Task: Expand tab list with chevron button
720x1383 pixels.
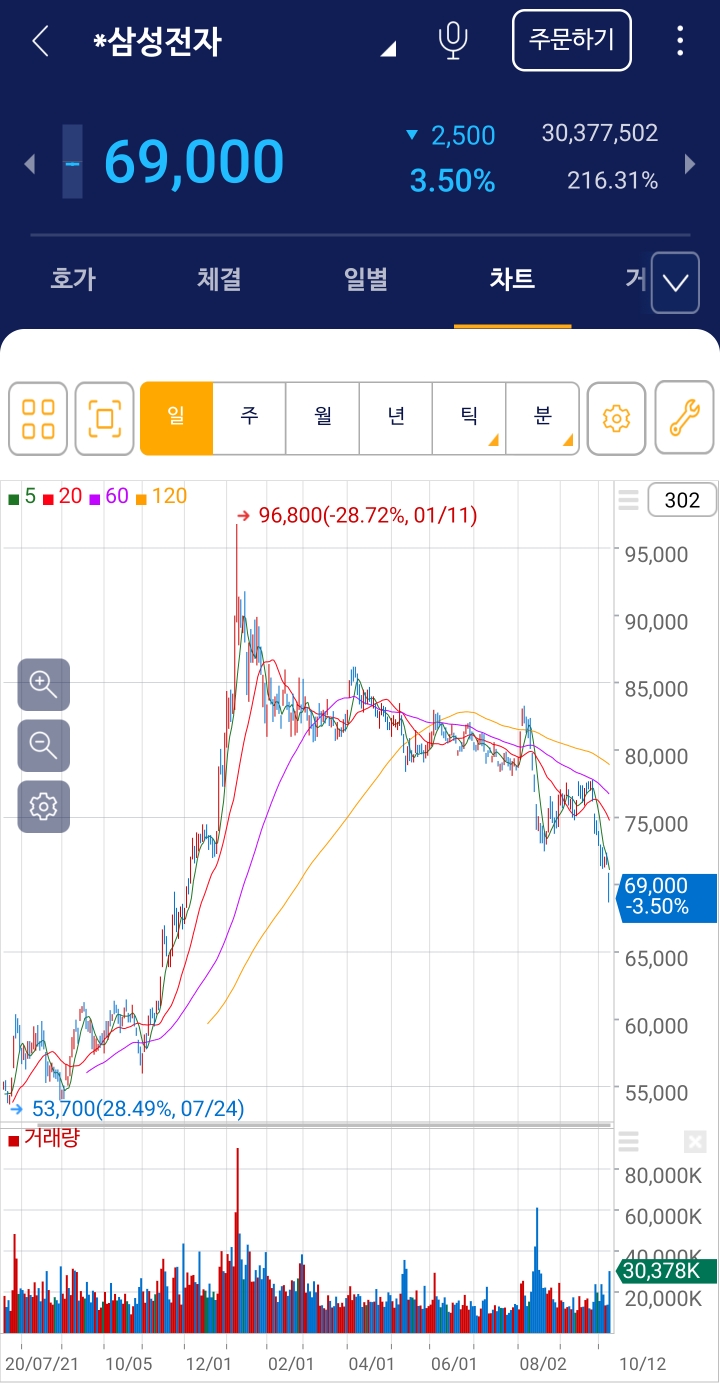Action: [x=676, y=283]
